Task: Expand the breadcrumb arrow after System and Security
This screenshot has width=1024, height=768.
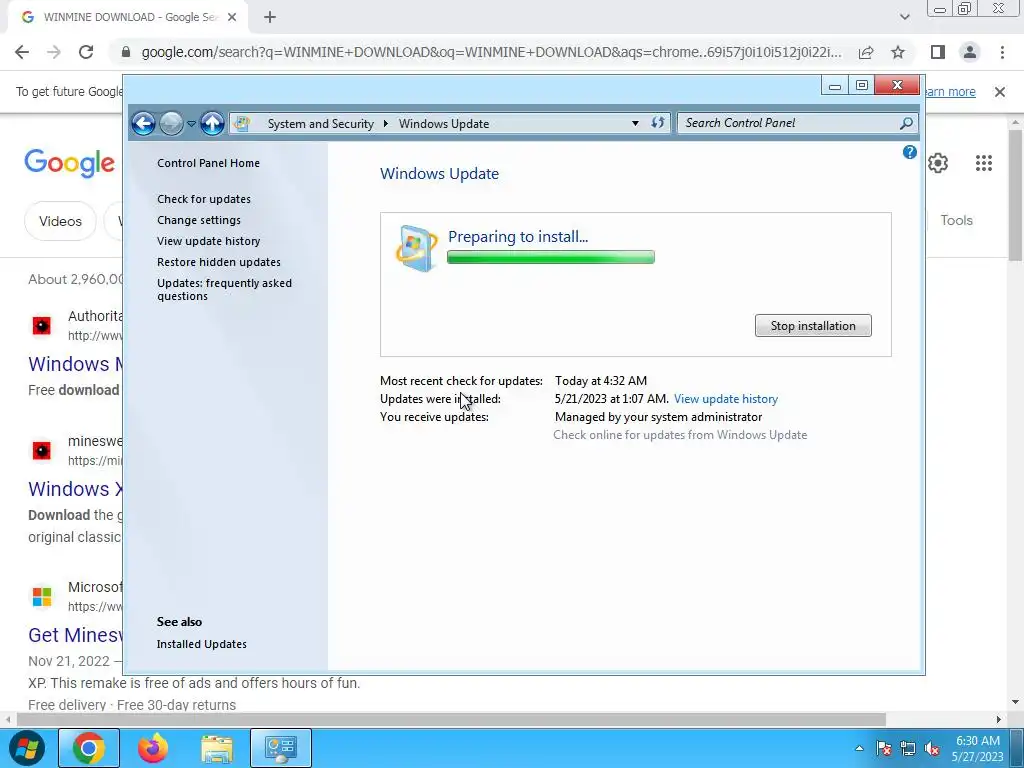Action: tap(386, 123)
